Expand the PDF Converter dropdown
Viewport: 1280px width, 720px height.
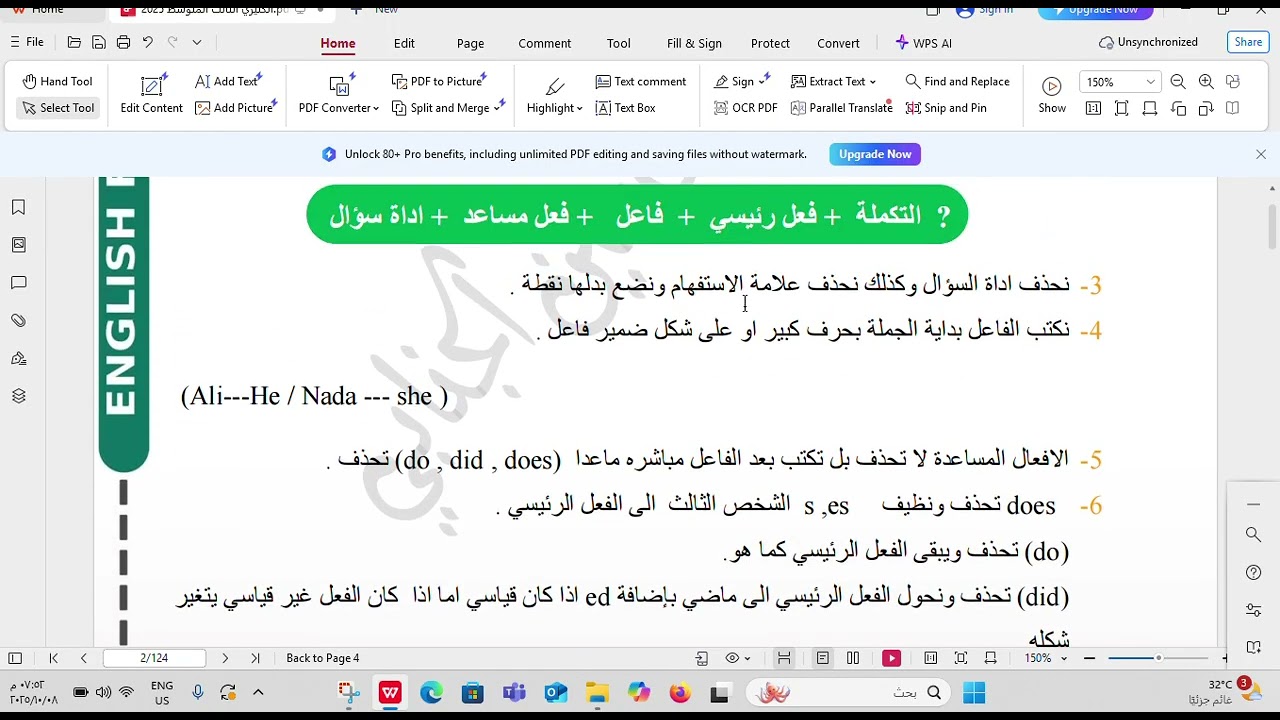click(x=376, y=108)
